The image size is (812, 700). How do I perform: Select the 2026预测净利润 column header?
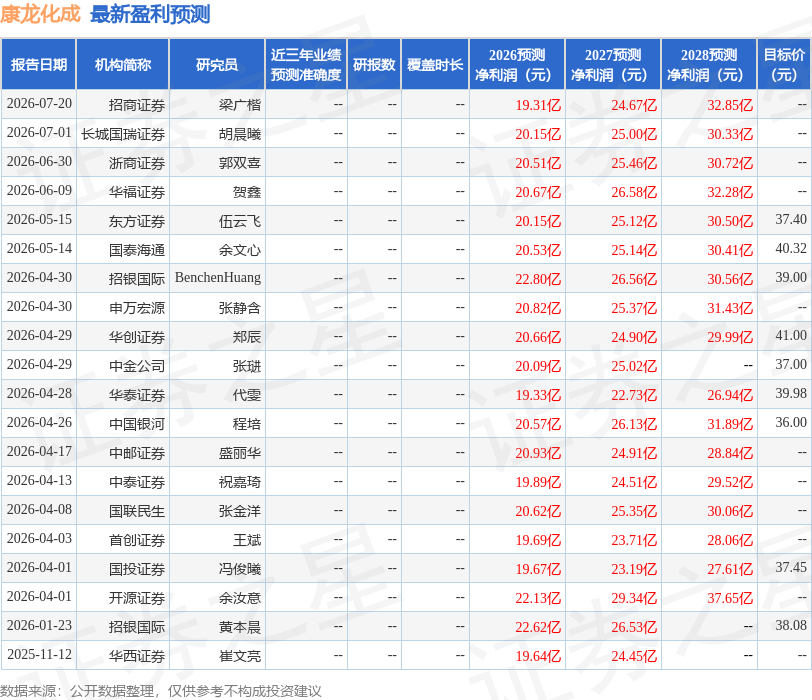(517, 64)
